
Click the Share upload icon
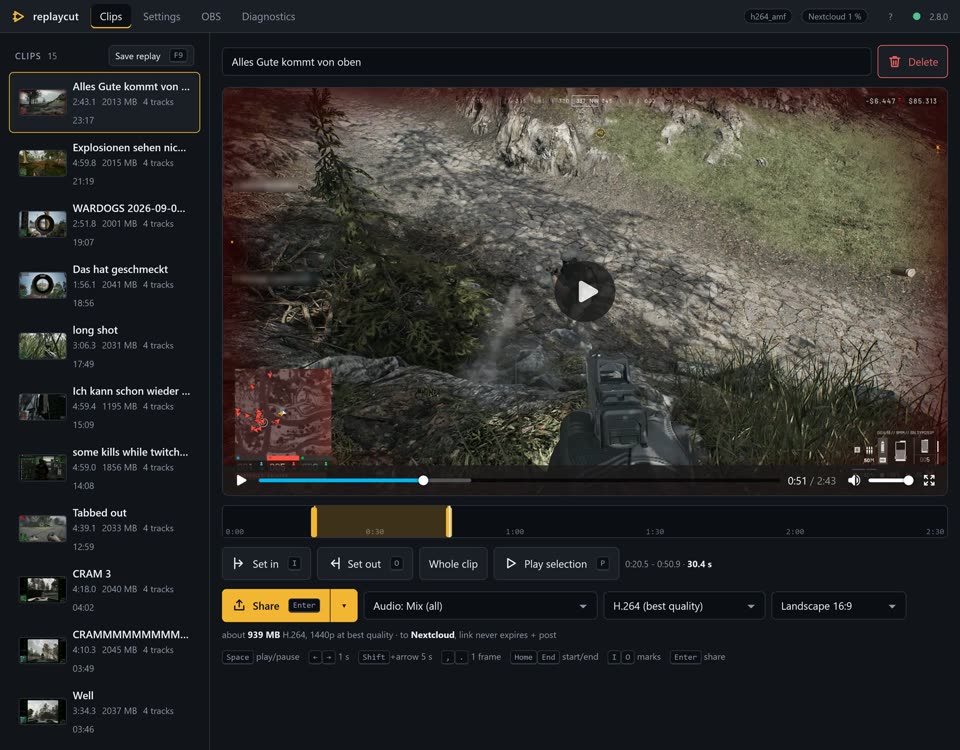point(239,606)
